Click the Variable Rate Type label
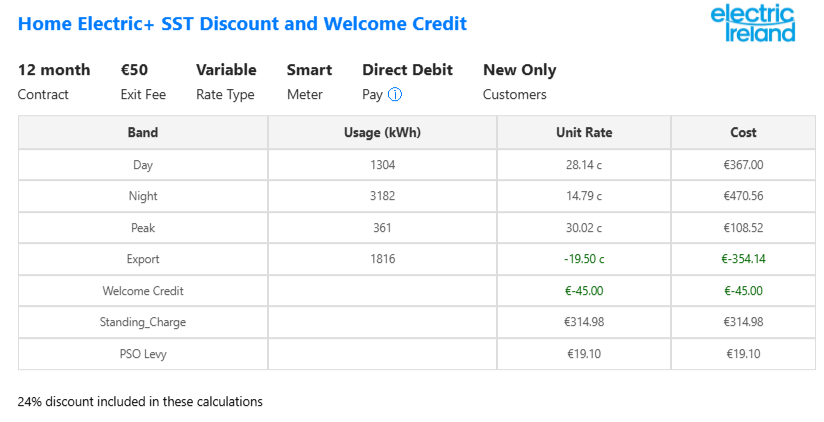824x422 pixels. pyautogui.click(x=226, y=82)
